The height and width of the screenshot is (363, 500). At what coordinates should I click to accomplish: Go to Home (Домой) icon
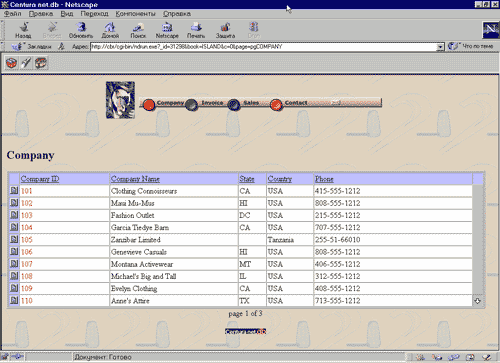tap(110, 30)
